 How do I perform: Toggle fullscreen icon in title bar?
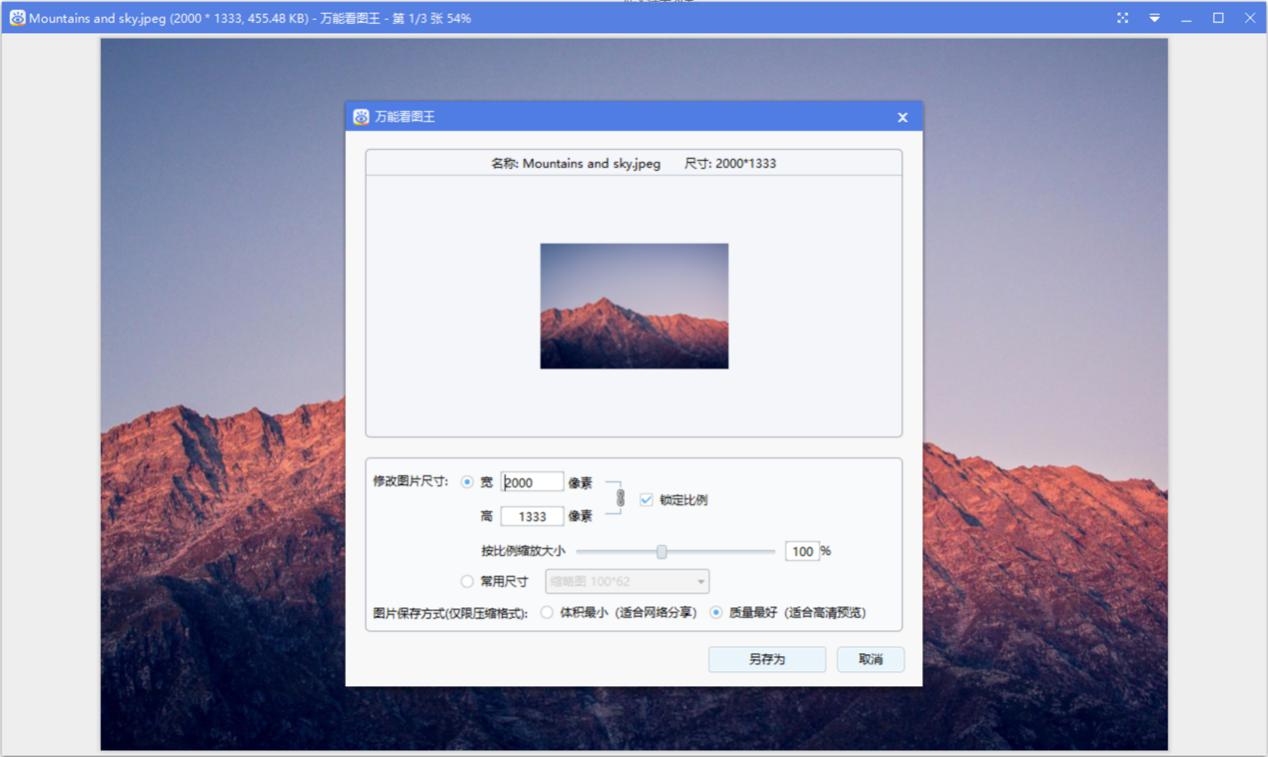pos(1123,18)
